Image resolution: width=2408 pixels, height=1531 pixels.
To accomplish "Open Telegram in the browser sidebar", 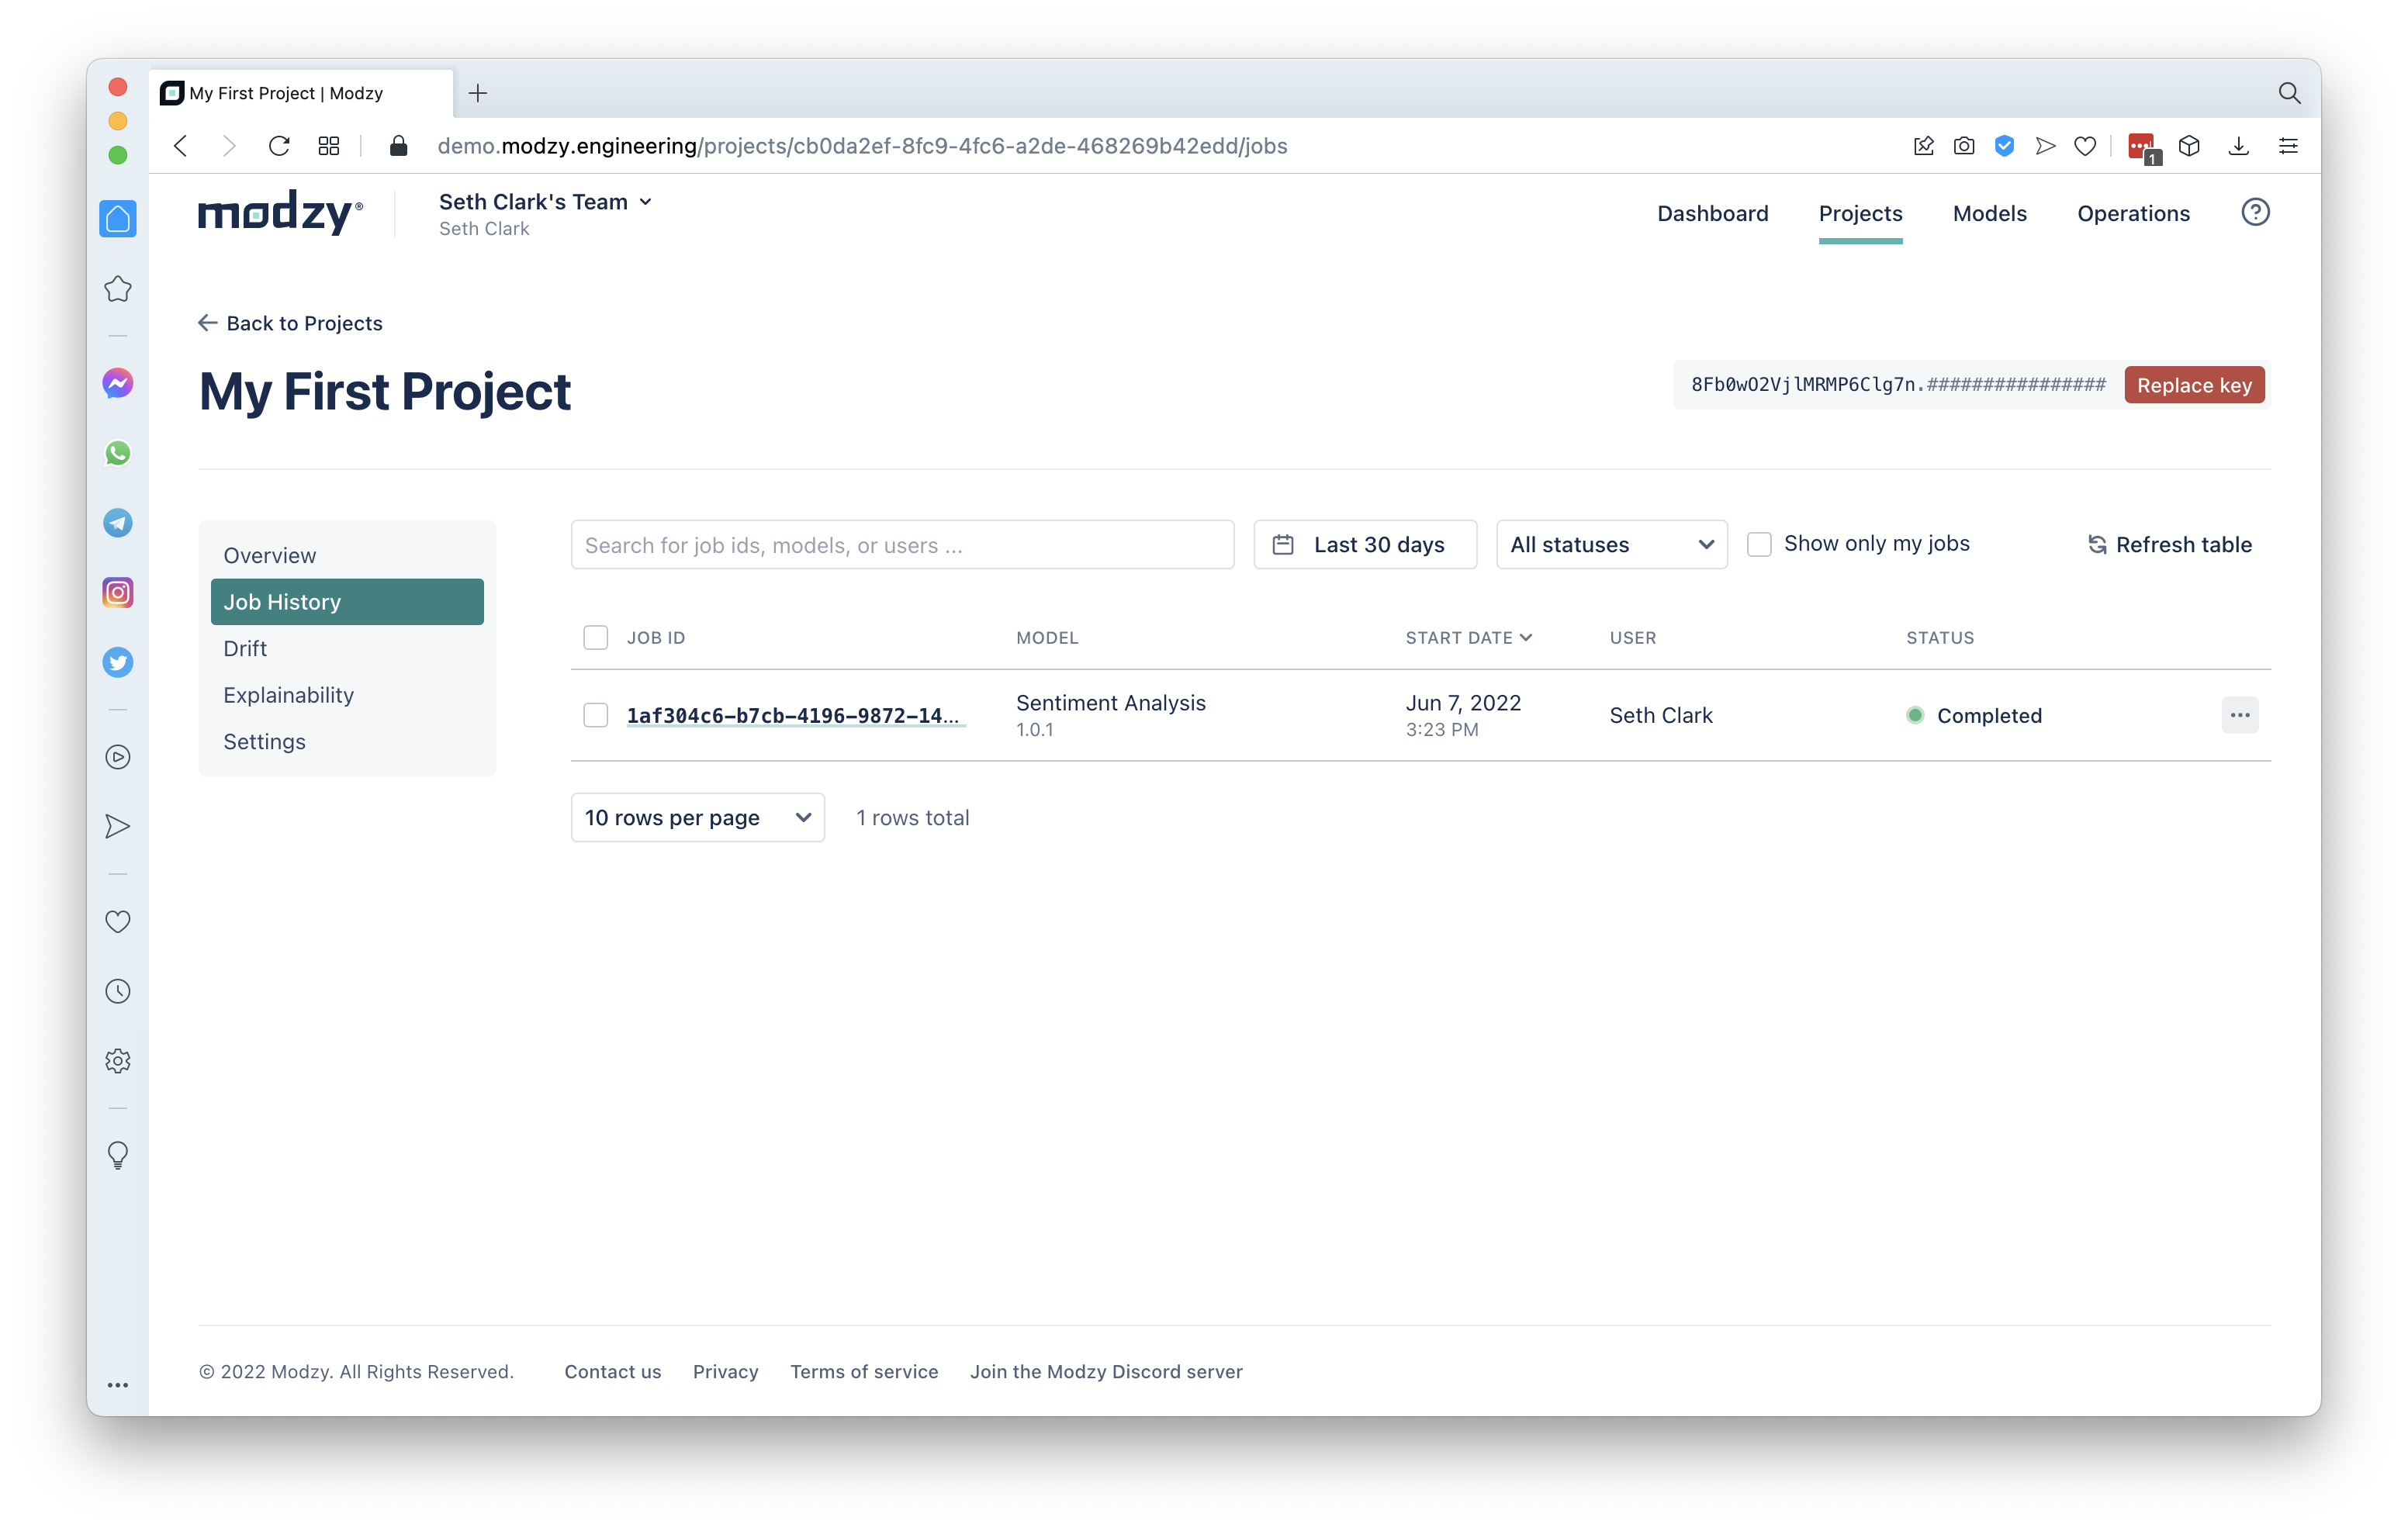I will click(118, 523).
